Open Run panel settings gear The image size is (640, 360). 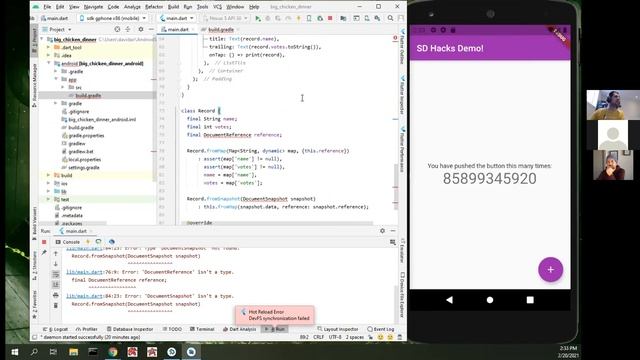382,231
